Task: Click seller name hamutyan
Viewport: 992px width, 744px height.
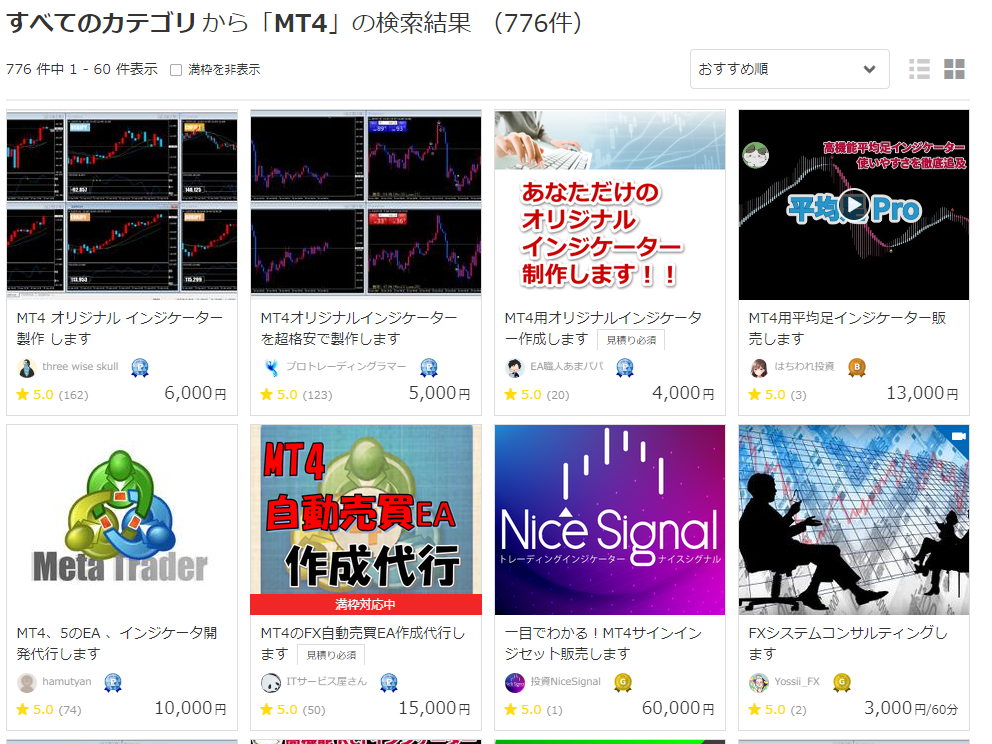Action: click(x=66, y=681)
